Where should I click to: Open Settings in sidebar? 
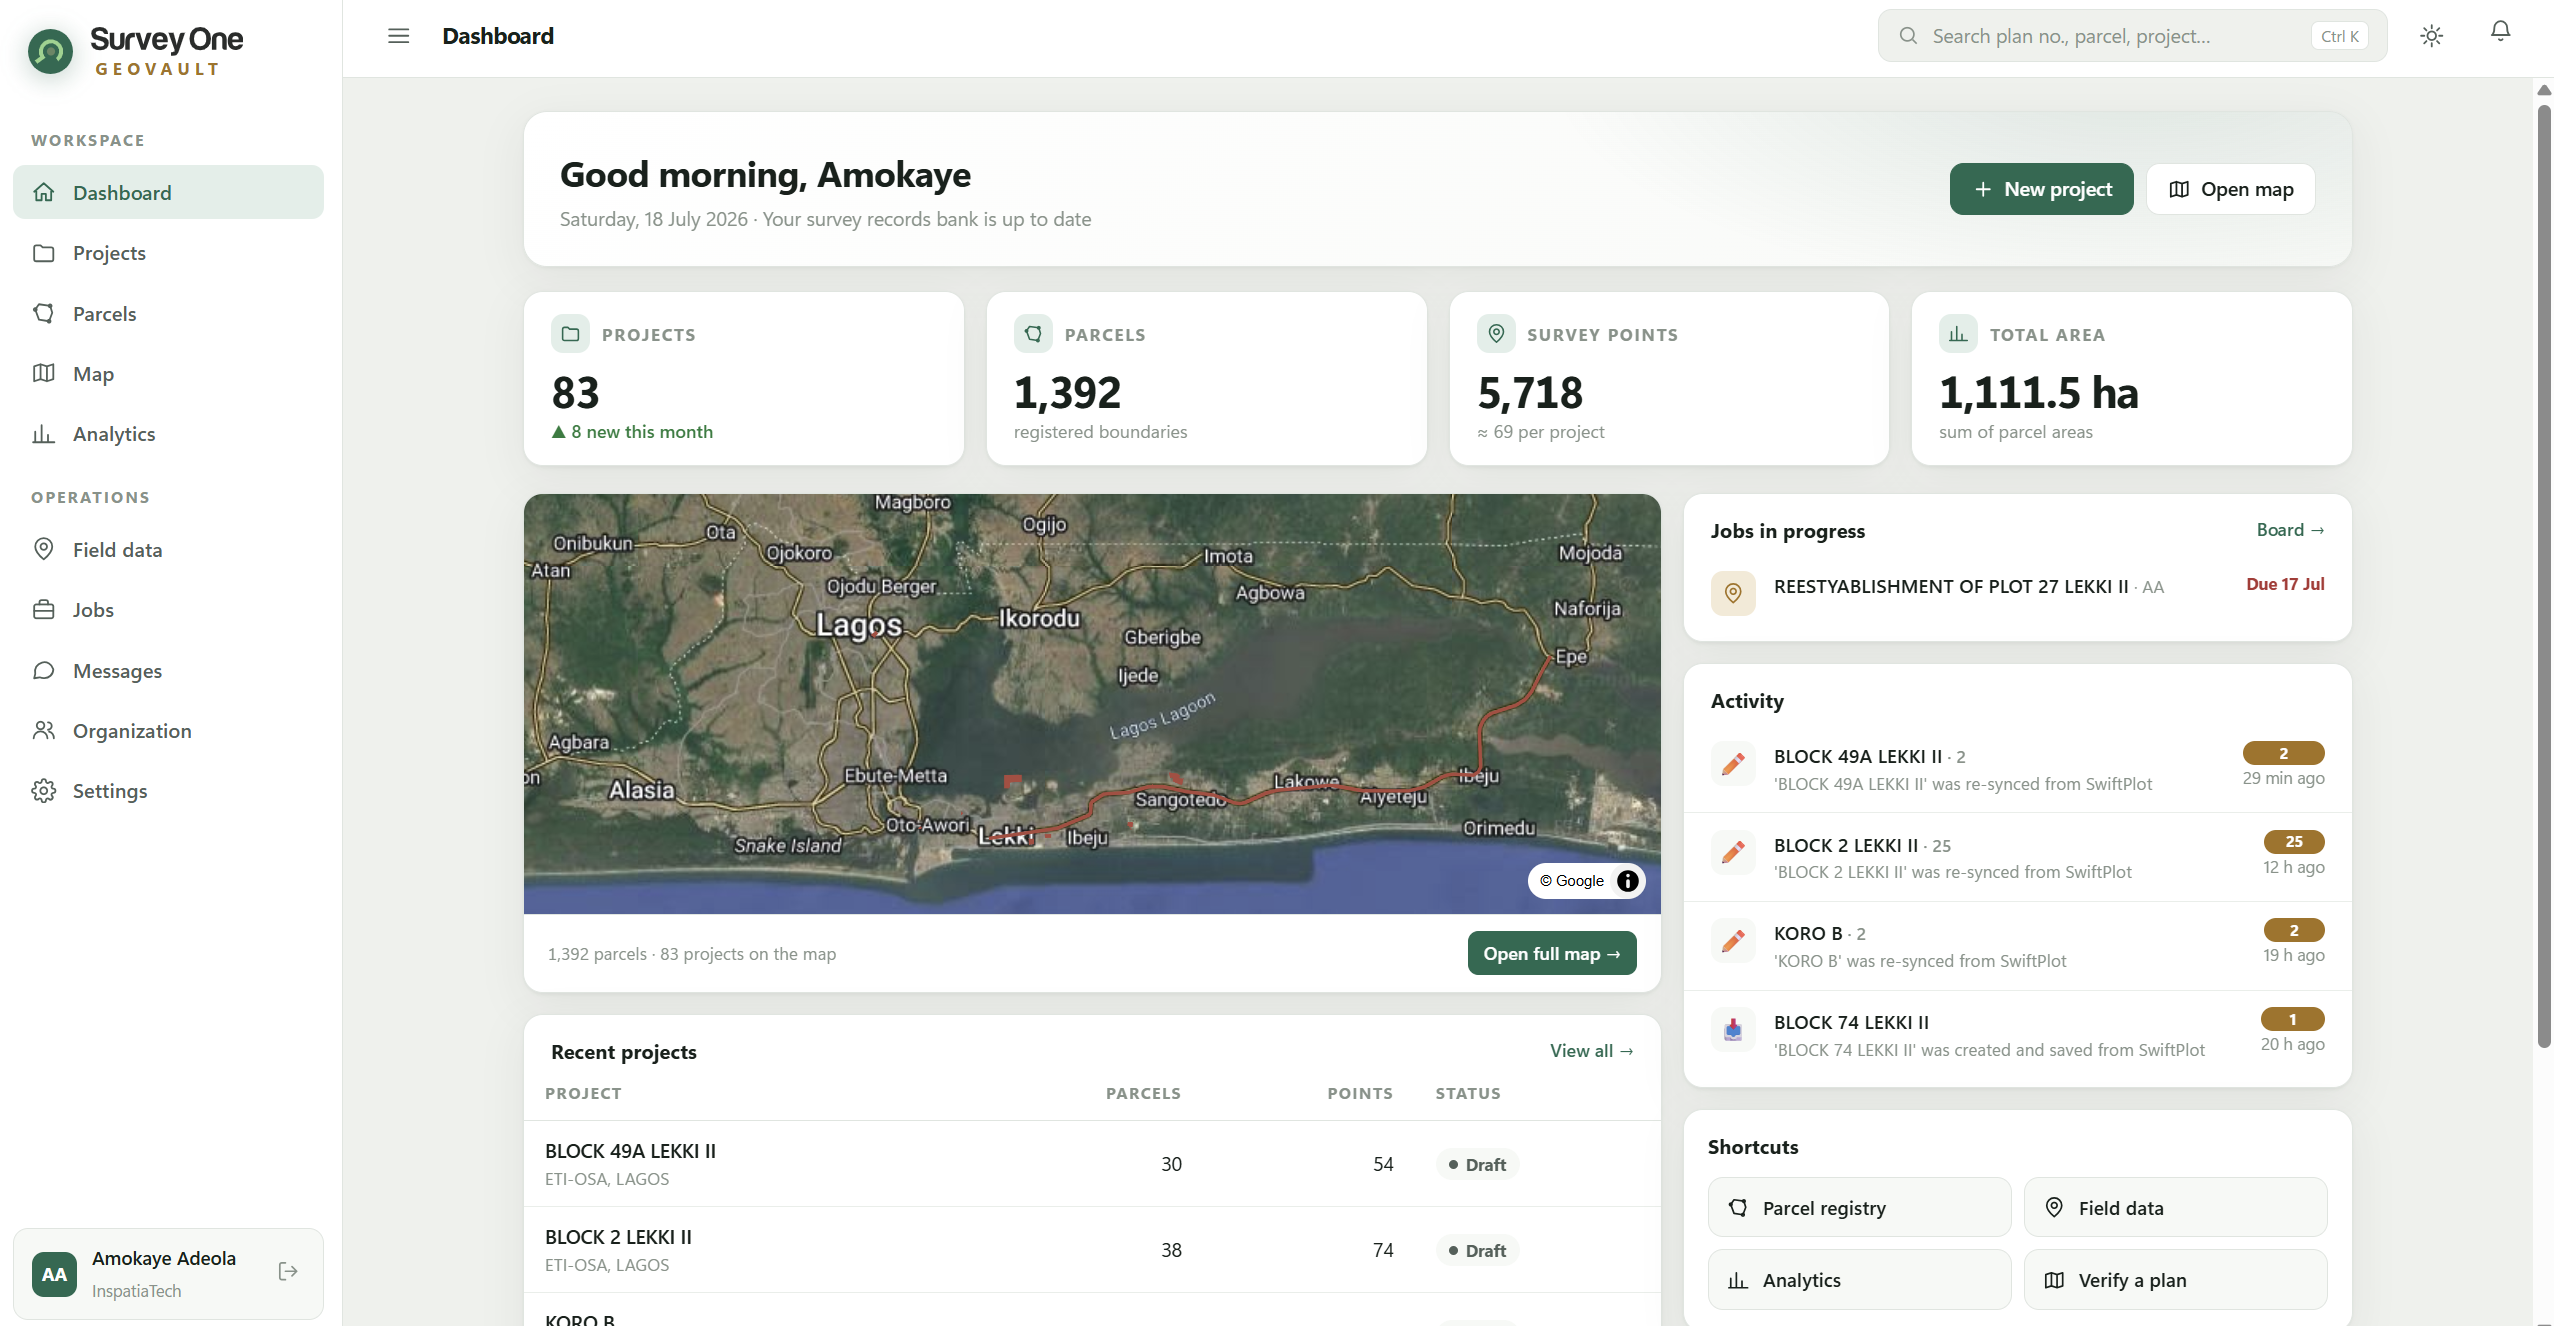click(168, 791)
